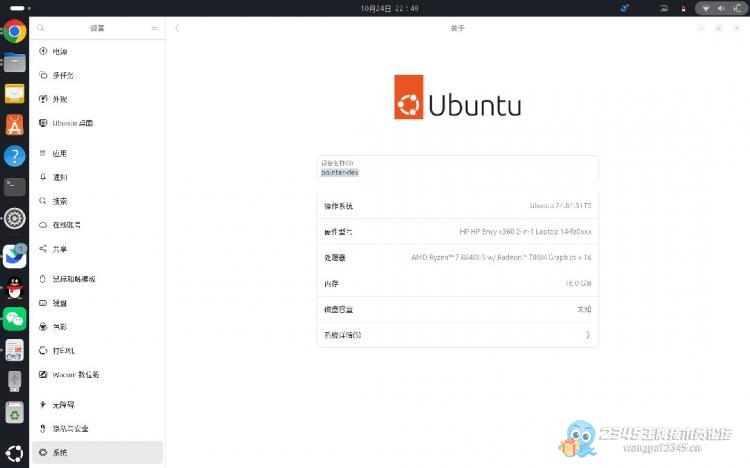Launch Terminal from the dock
Image resolution: width=750 pixels, height=468 pixels.
(x=14, y=187)
